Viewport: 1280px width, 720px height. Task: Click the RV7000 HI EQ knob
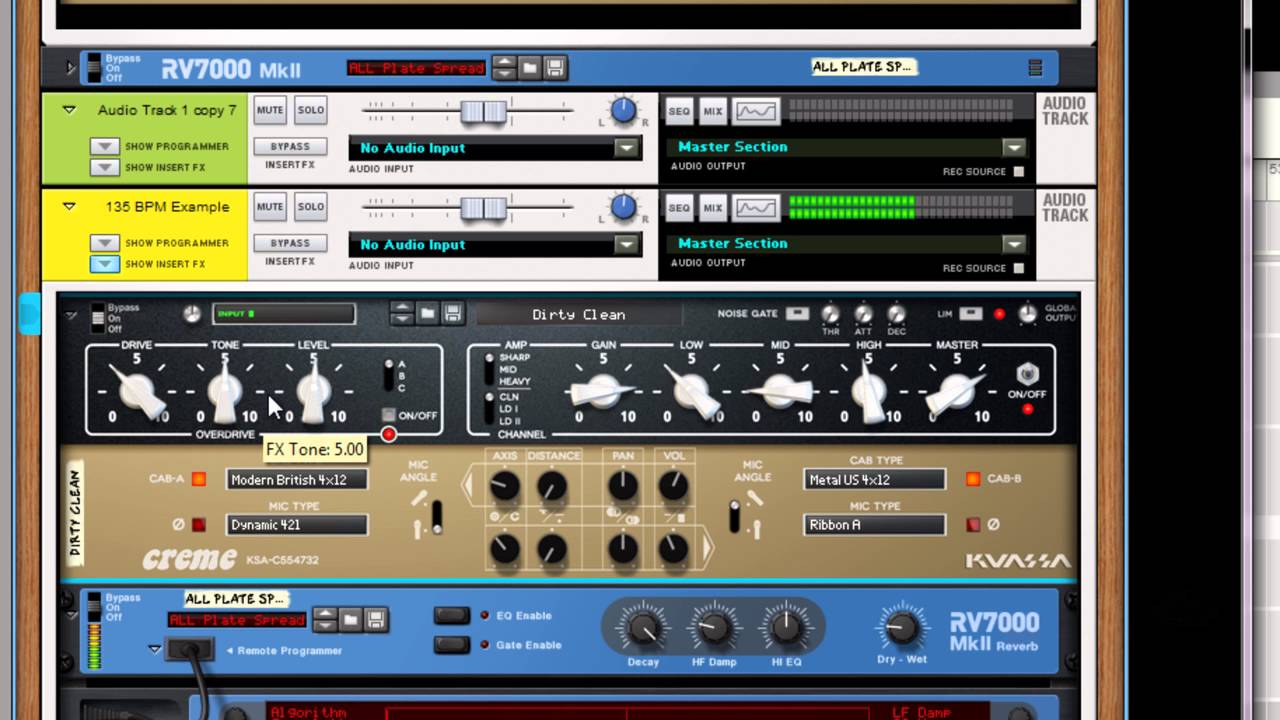(786, 628)
